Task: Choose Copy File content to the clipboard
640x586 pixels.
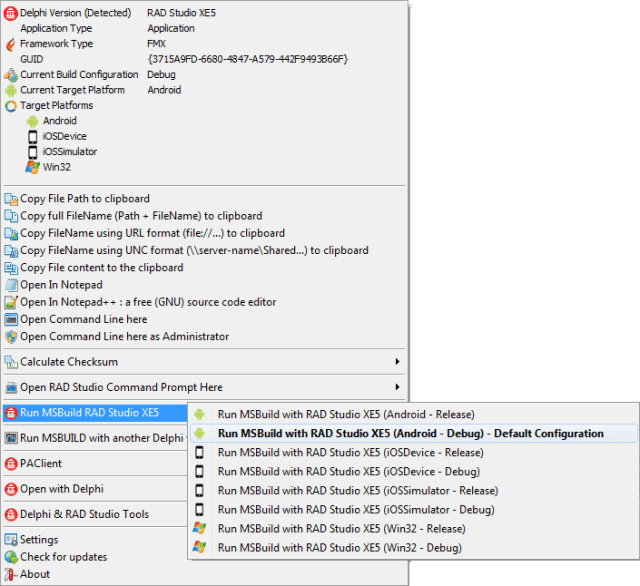Action: 204,268
